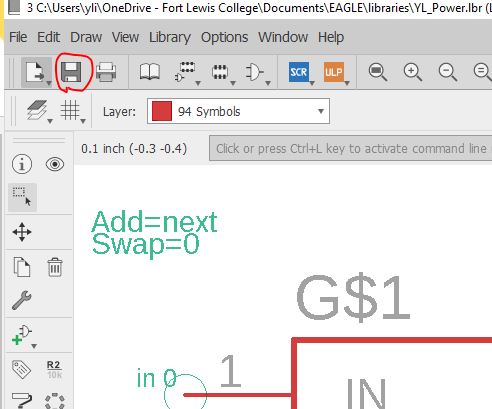Select the Delete trash can tool
Viewport: 492px width, 409px height.
pos(55,267)
